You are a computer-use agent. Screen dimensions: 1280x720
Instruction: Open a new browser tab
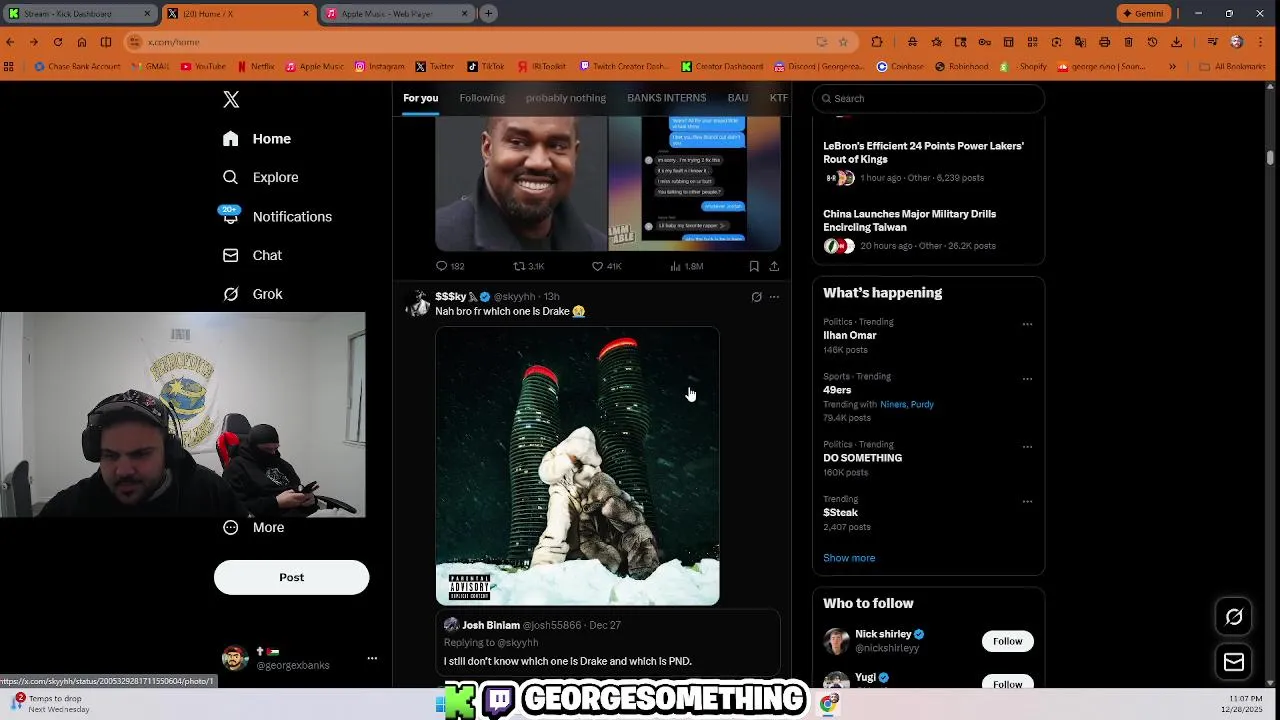tap(488, 14)
